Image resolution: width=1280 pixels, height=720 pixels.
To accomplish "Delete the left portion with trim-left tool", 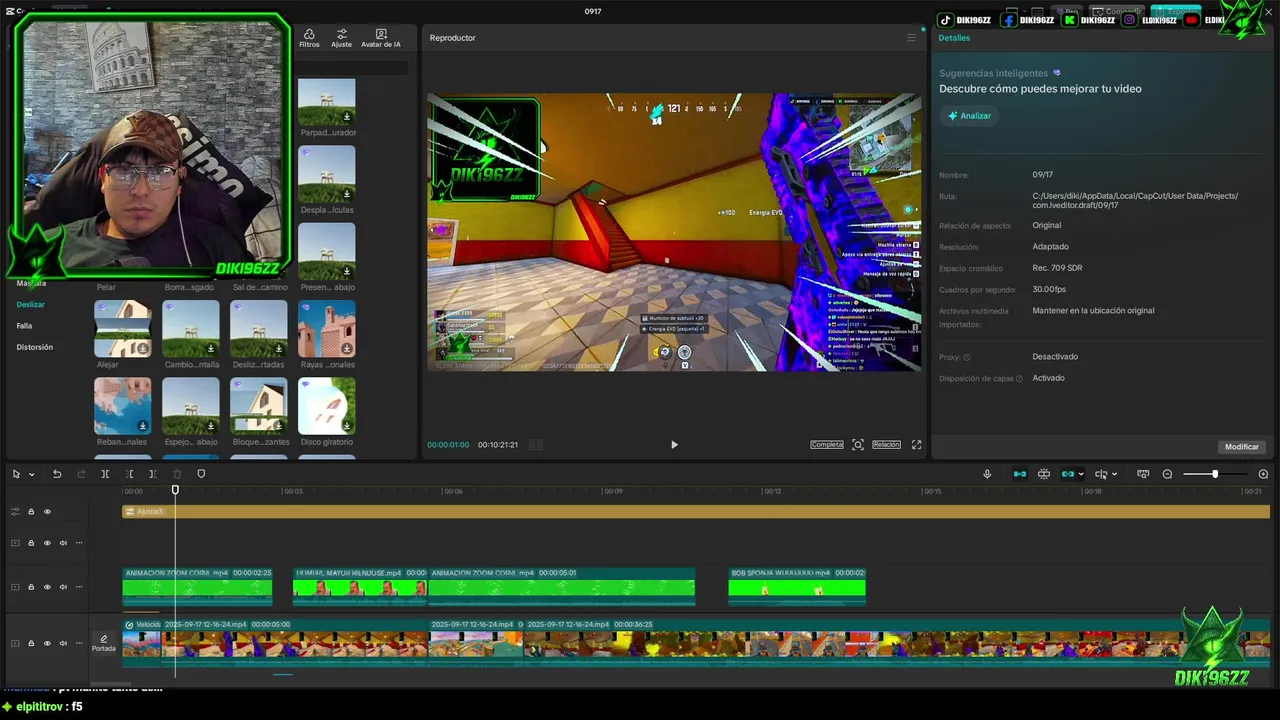I will tap(129, 474).
